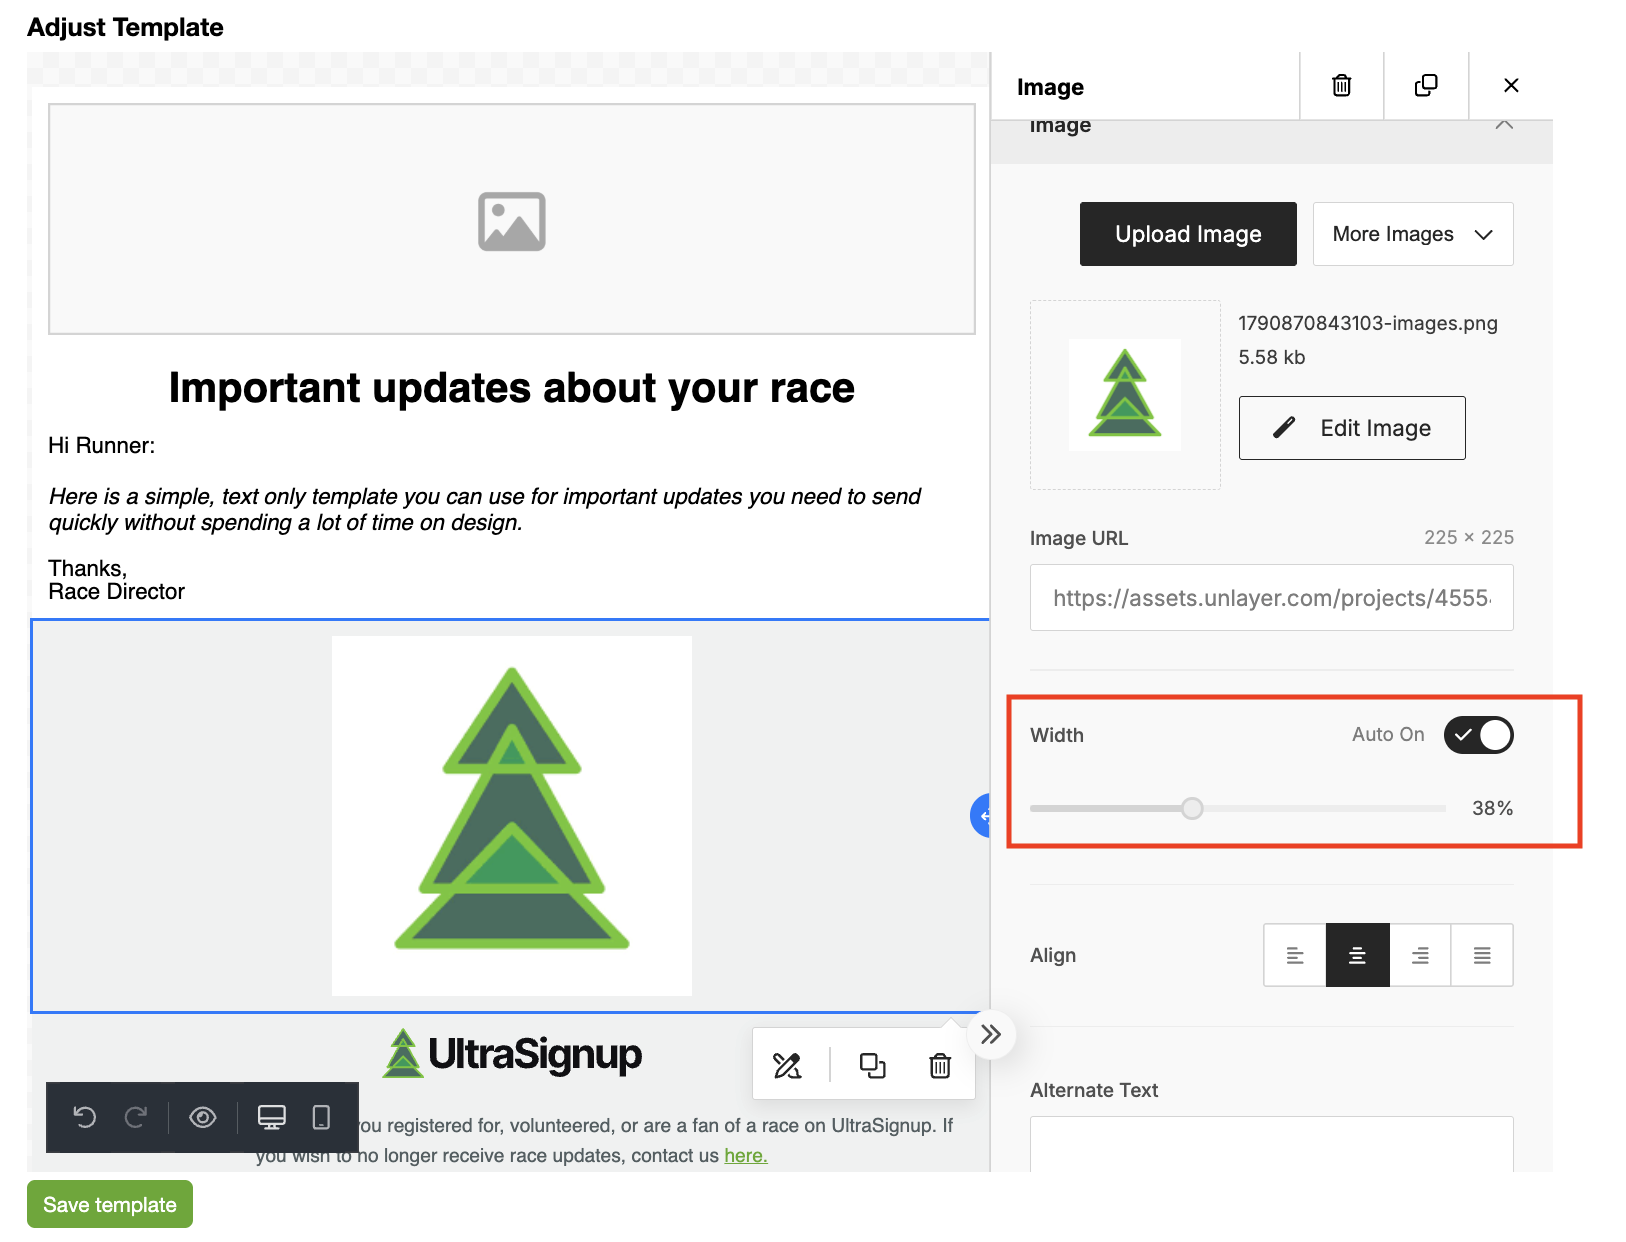Focus the Alternate Text input field
Viewport: 1626px width, 1242px height.
(x=1271, y=1144)
